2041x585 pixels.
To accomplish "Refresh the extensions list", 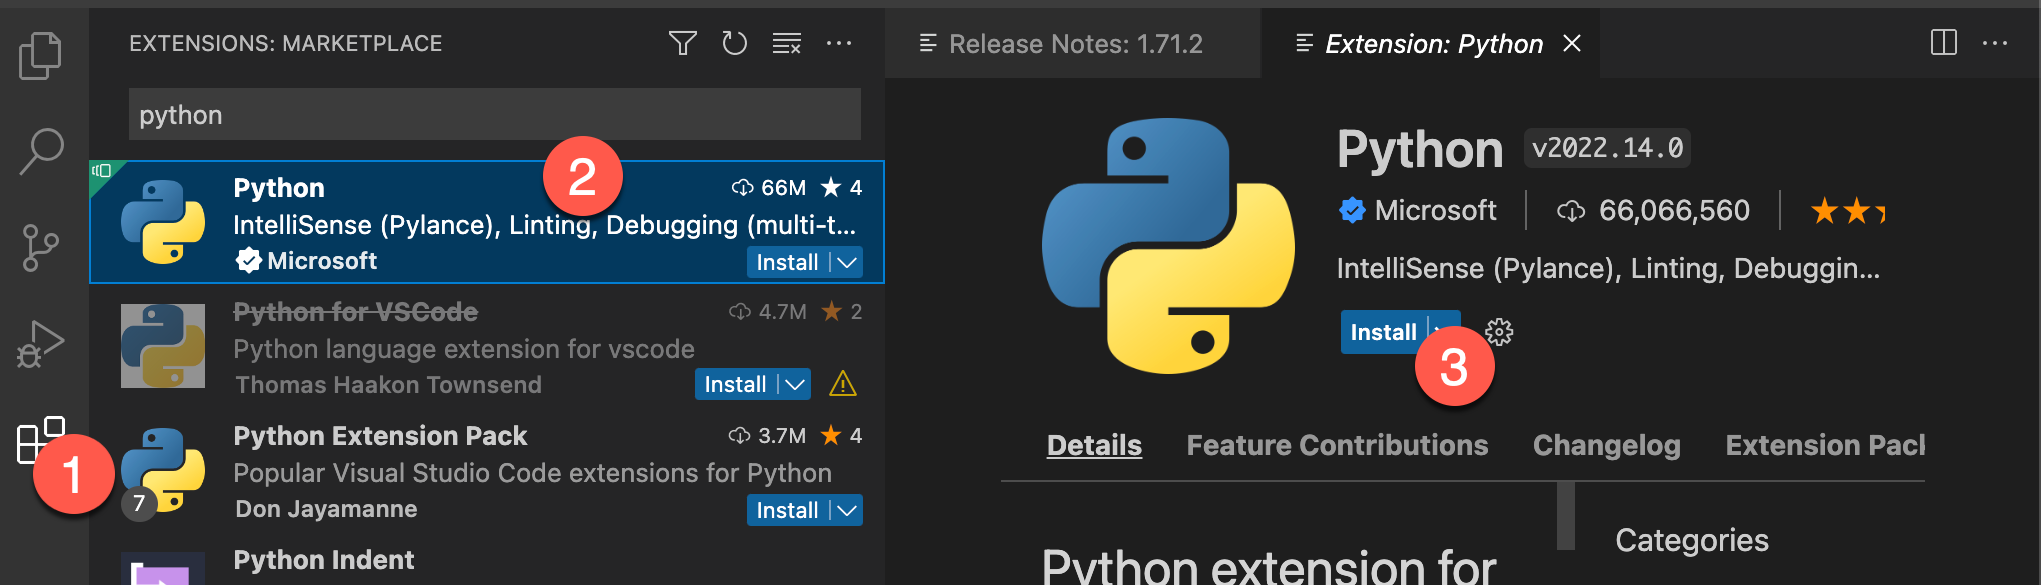I will (x=735, y=43).
